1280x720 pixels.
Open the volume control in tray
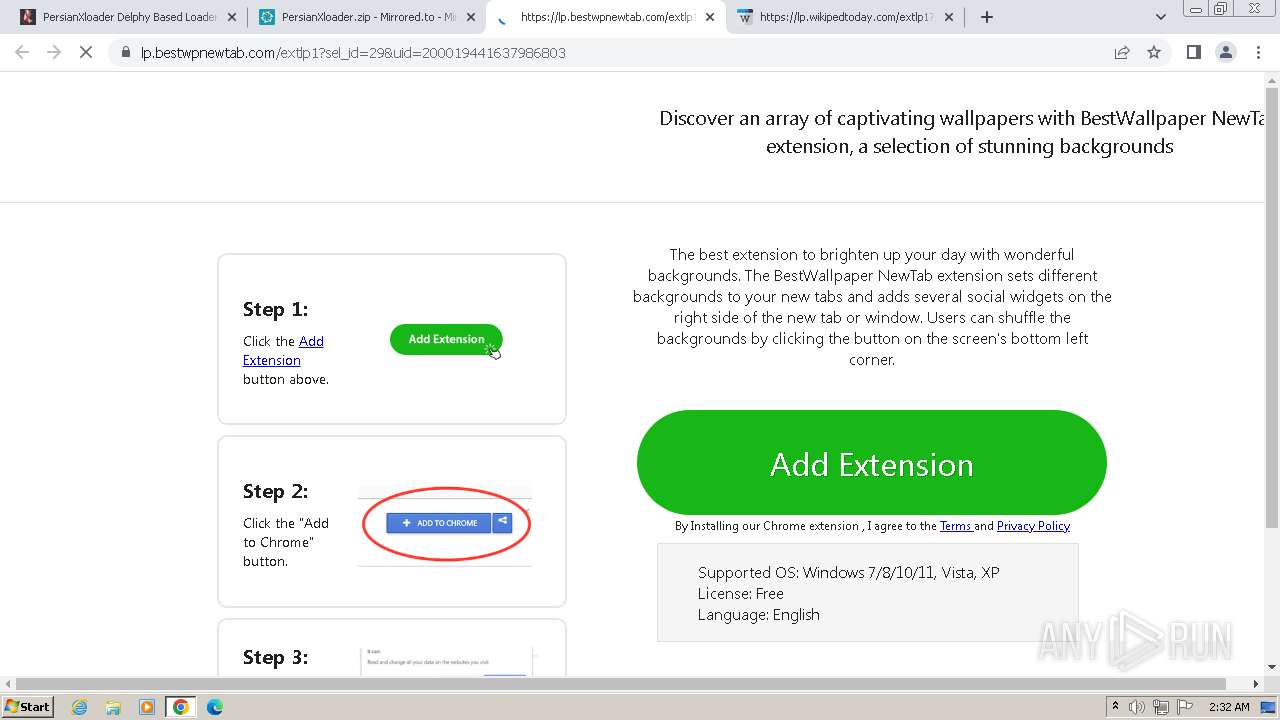(1137, 707)
